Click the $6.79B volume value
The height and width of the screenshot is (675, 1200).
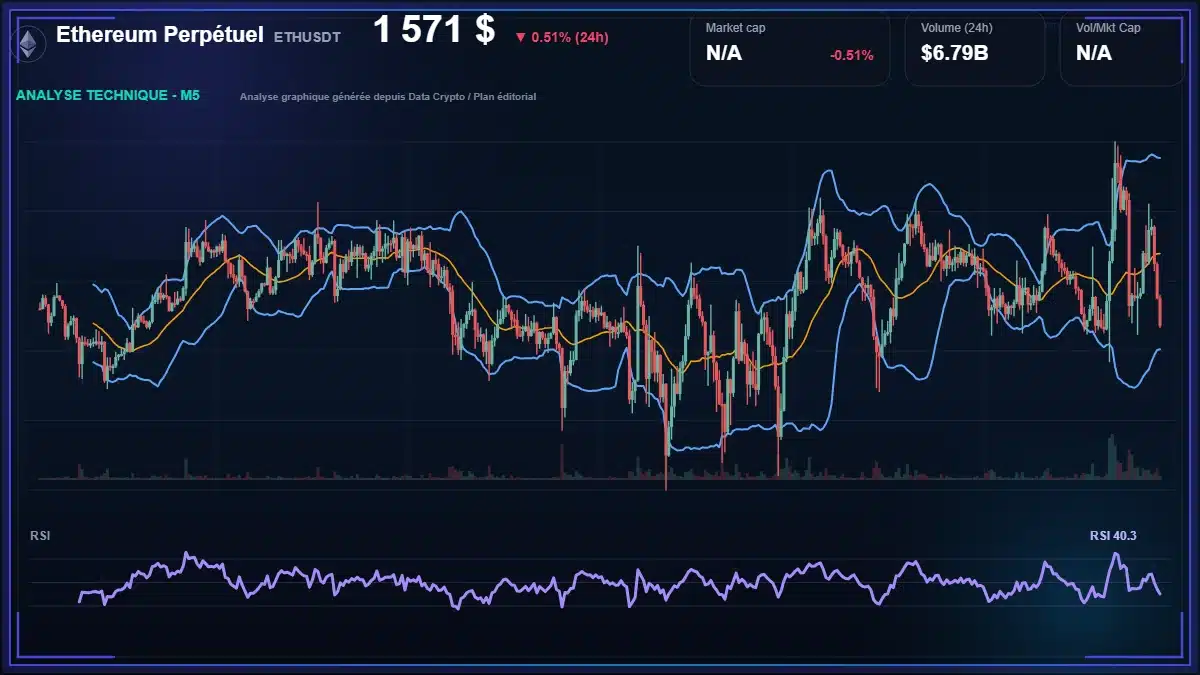(955, 54)
